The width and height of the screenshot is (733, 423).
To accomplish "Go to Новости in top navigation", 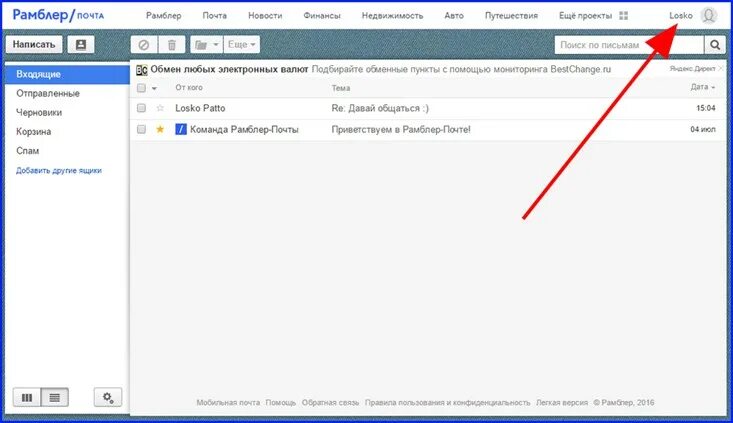I will coord(265,15).
